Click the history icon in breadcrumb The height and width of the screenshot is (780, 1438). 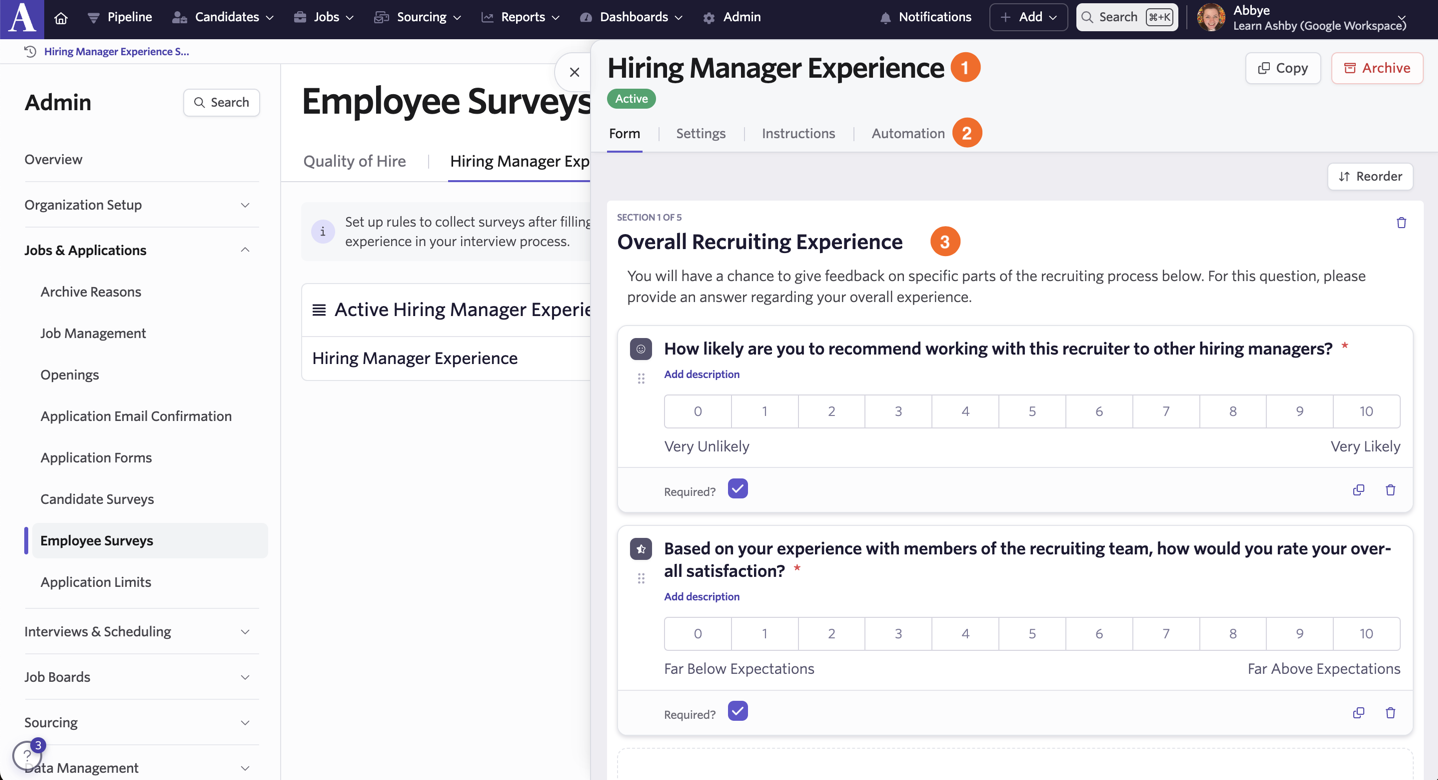pos(30,51)
